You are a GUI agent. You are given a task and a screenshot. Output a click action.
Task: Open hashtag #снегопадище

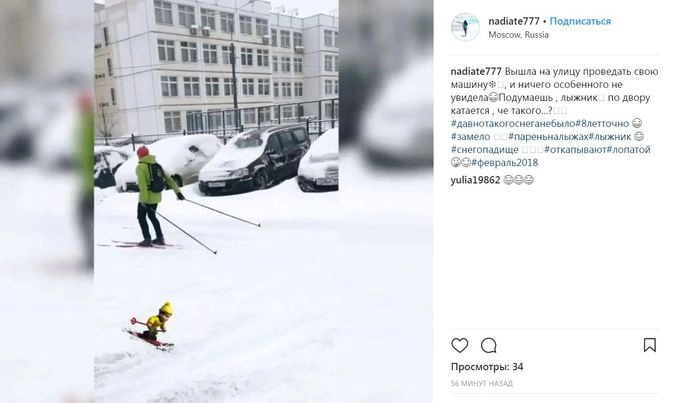(484, 149)
